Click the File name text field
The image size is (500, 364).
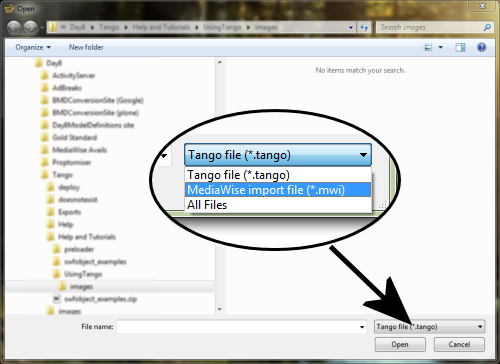pos(241,327)
